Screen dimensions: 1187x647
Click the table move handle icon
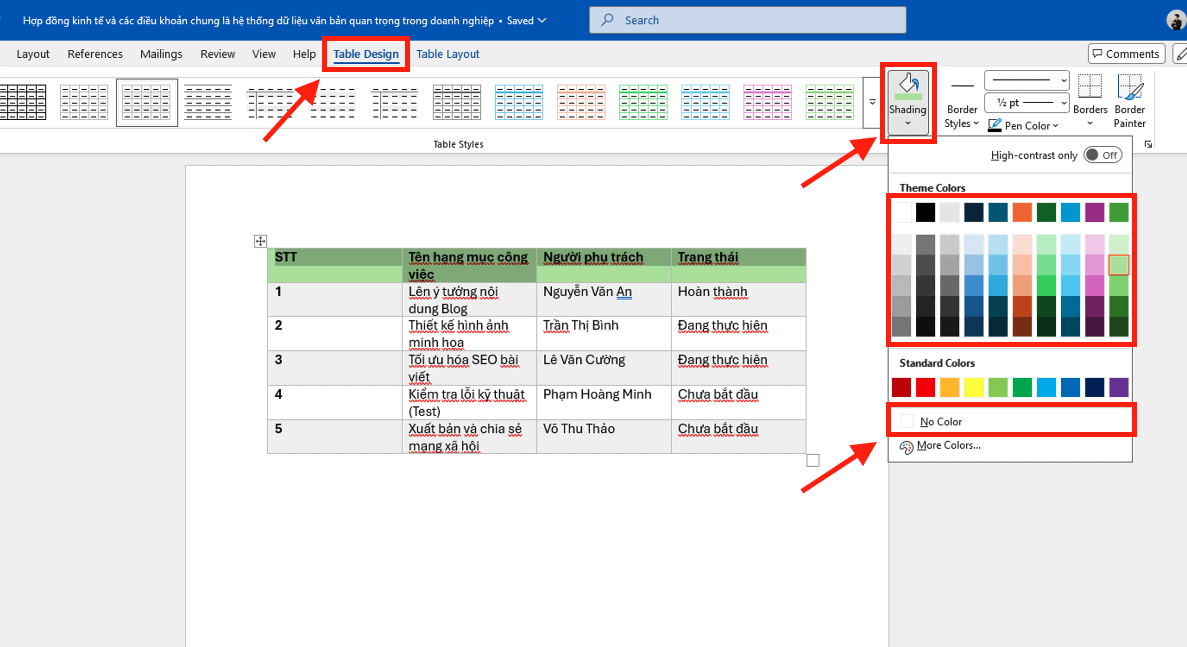click(x=260, y=241)
